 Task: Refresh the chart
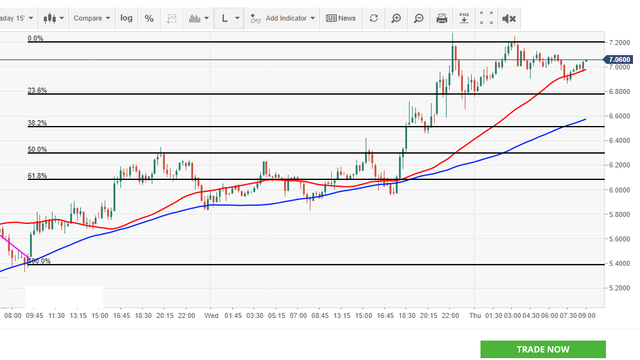click(373, 18)
